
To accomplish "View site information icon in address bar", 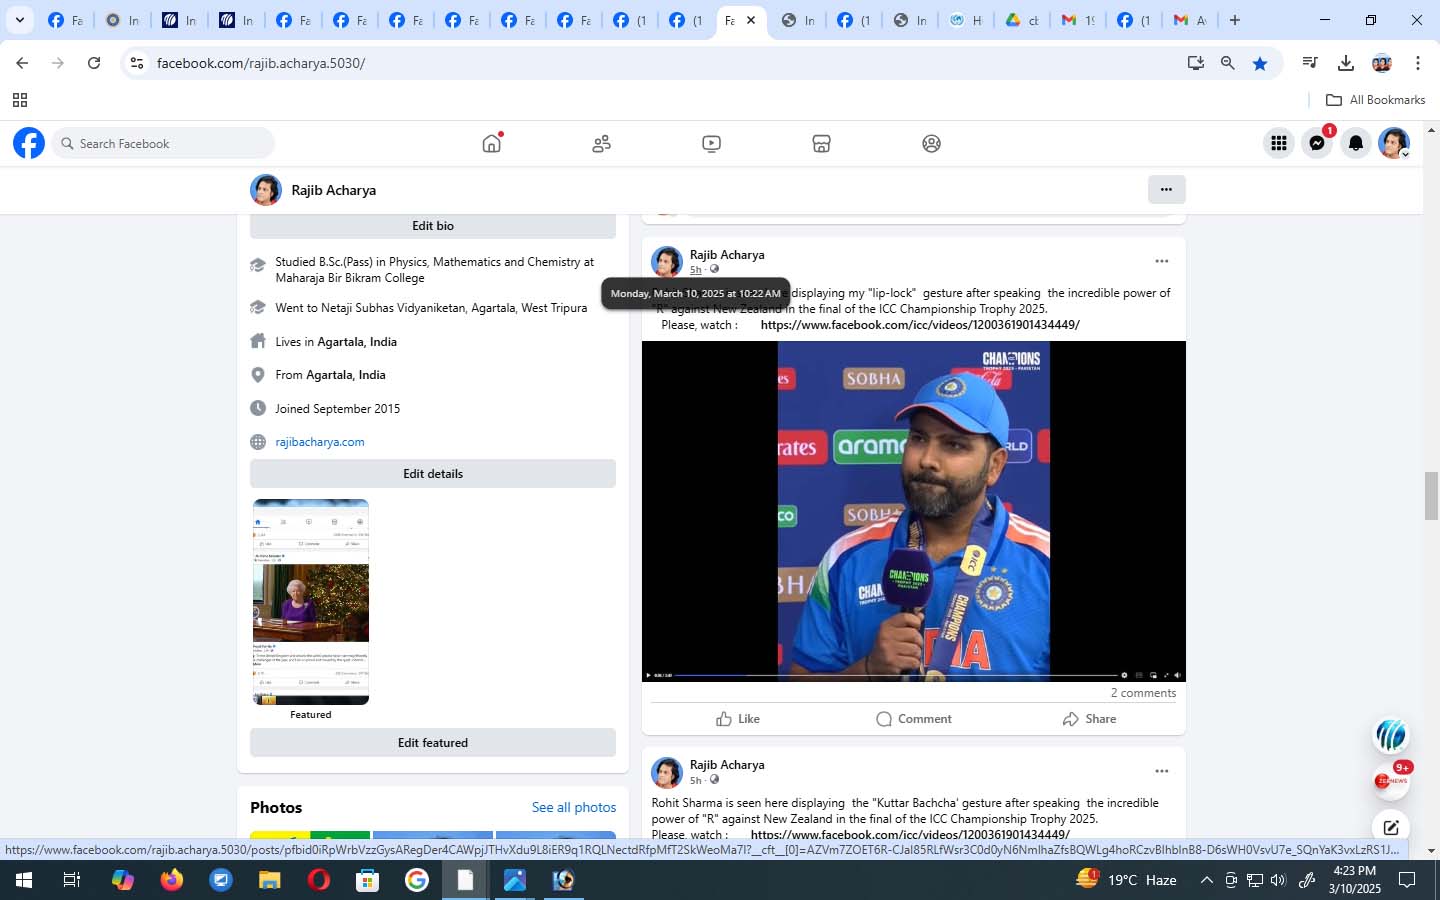I will point(137,63).
